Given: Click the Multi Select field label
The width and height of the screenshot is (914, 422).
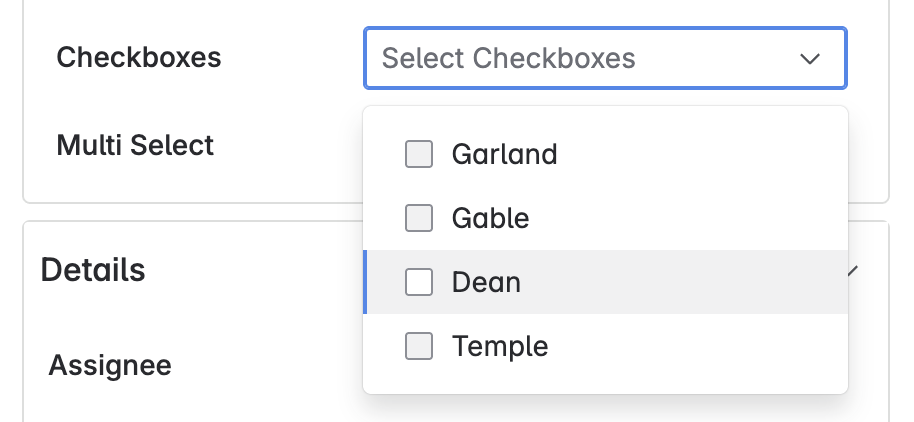Looking at the screenshot, I should [x=135, y=145].
